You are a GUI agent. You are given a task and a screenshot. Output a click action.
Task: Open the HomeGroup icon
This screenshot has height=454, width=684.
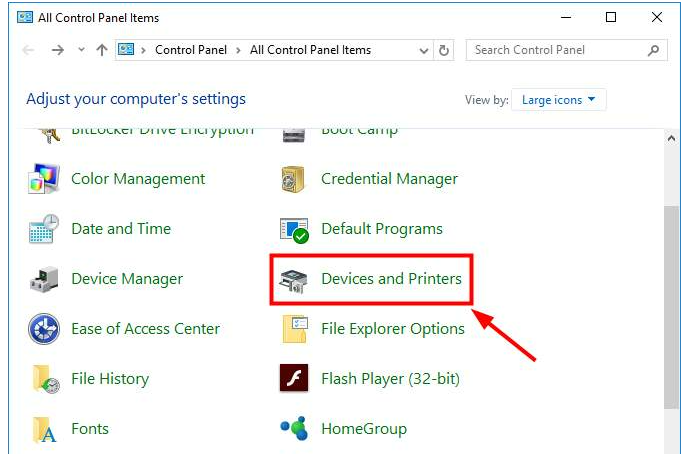coord(294,429)
